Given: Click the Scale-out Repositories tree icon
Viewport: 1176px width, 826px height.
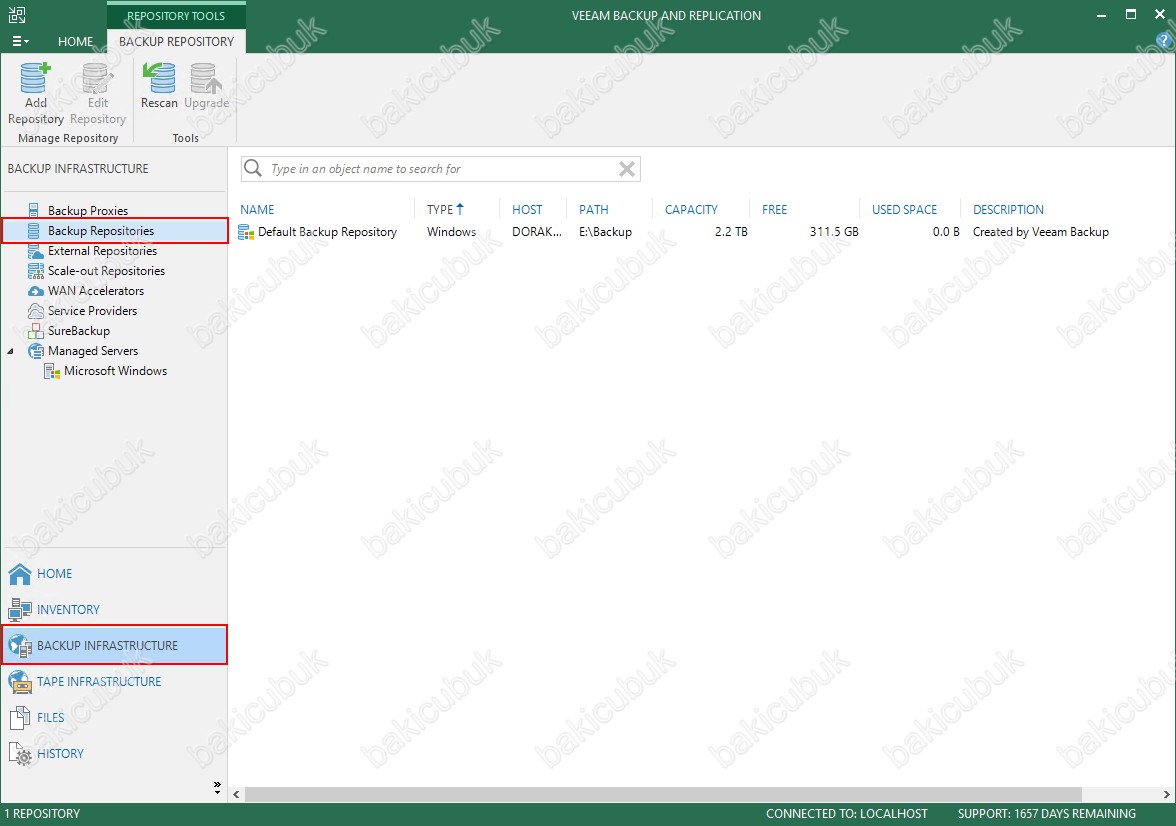Looking at the screenshot, I should (35, 271).
